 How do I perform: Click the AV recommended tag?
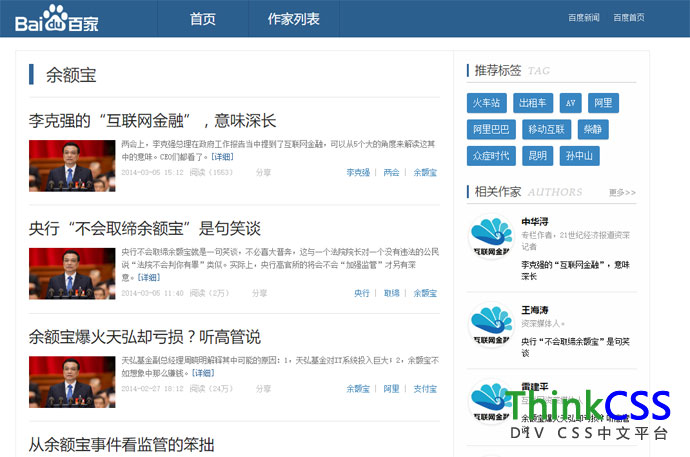[x=570, y=103]
